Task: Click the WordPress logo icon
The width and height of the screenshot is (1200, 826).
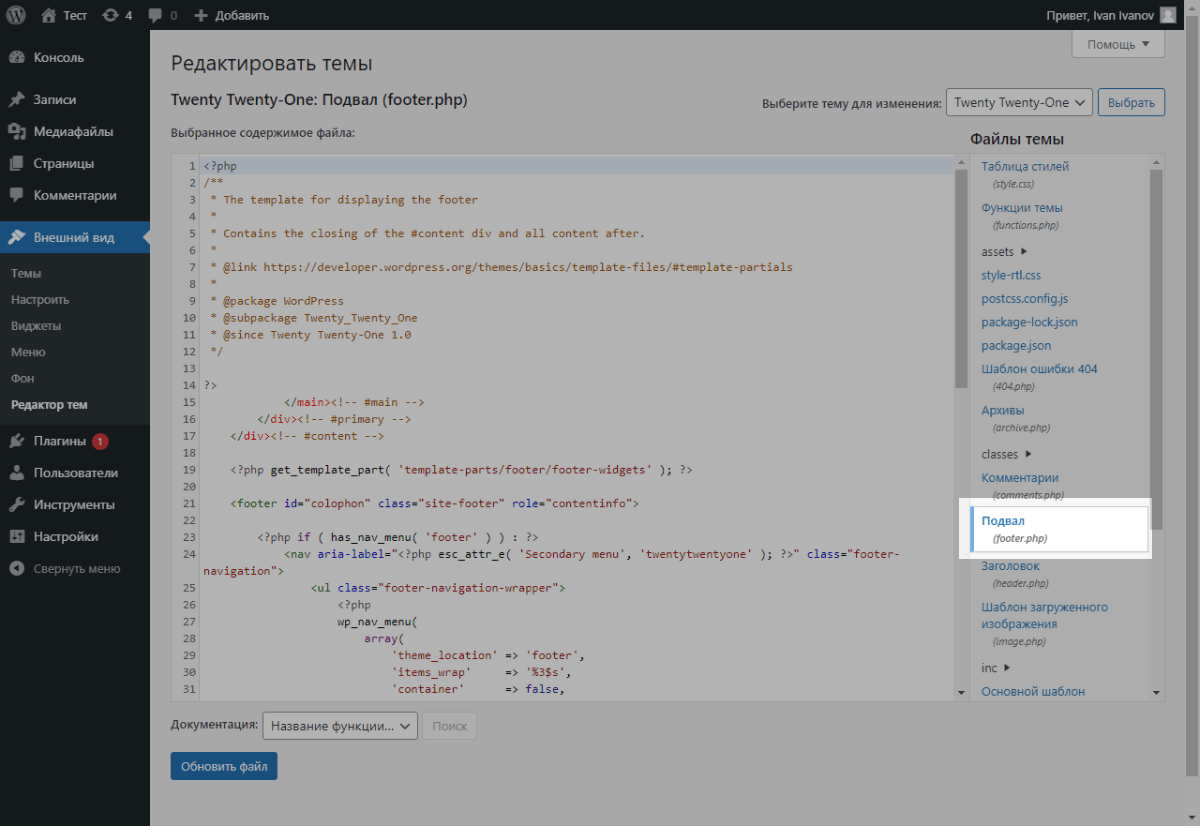Action: pos(16,15)
